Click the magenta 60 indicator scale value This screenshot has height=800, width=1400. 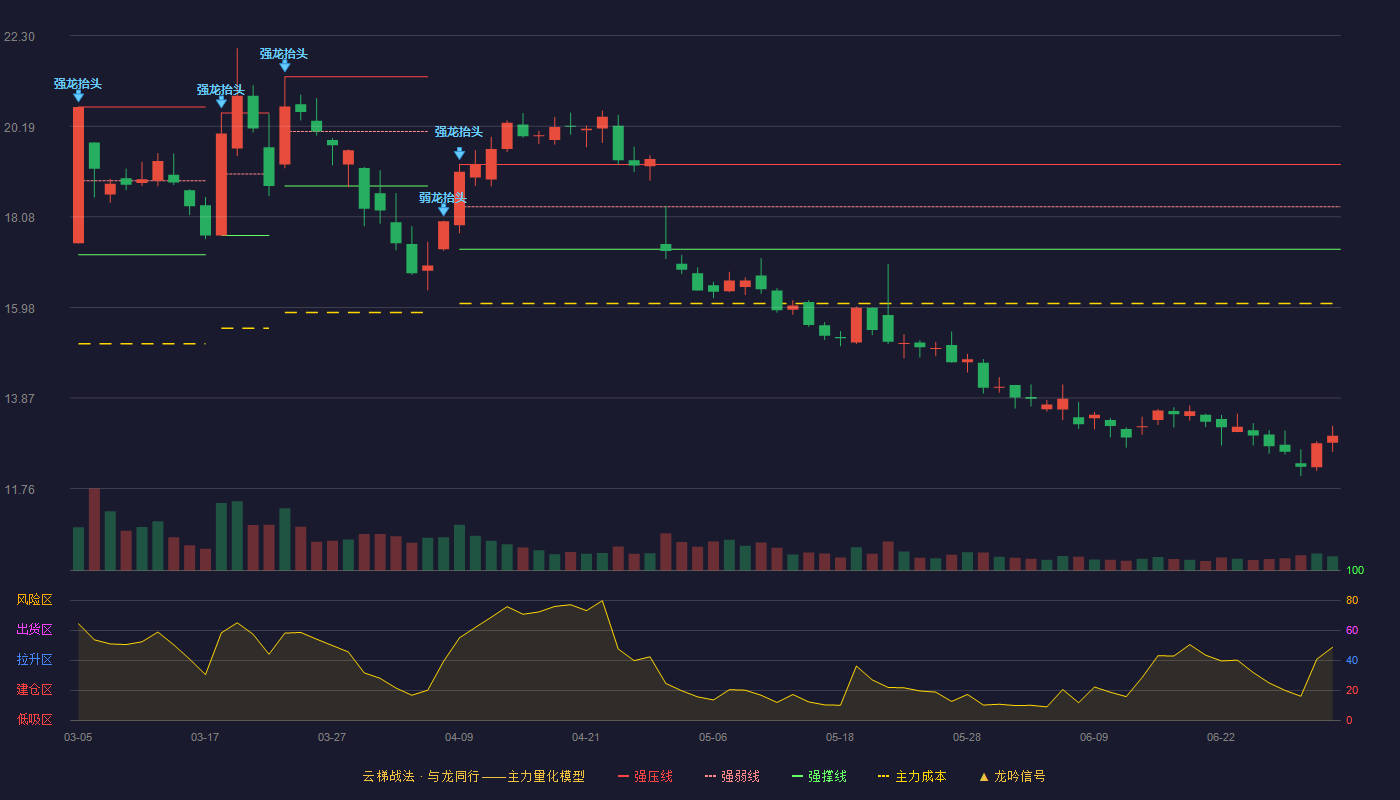1352,631
